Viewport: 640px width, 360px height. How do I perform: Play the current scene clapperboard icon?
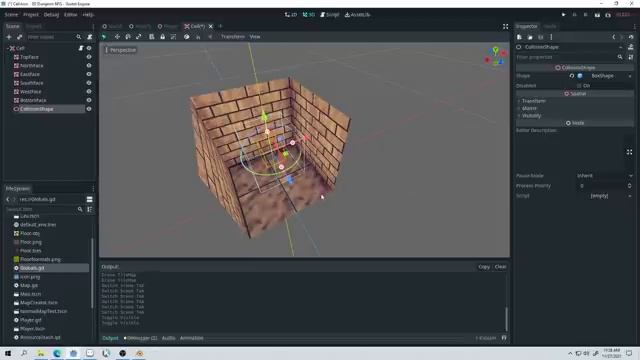tap(597, 15)
